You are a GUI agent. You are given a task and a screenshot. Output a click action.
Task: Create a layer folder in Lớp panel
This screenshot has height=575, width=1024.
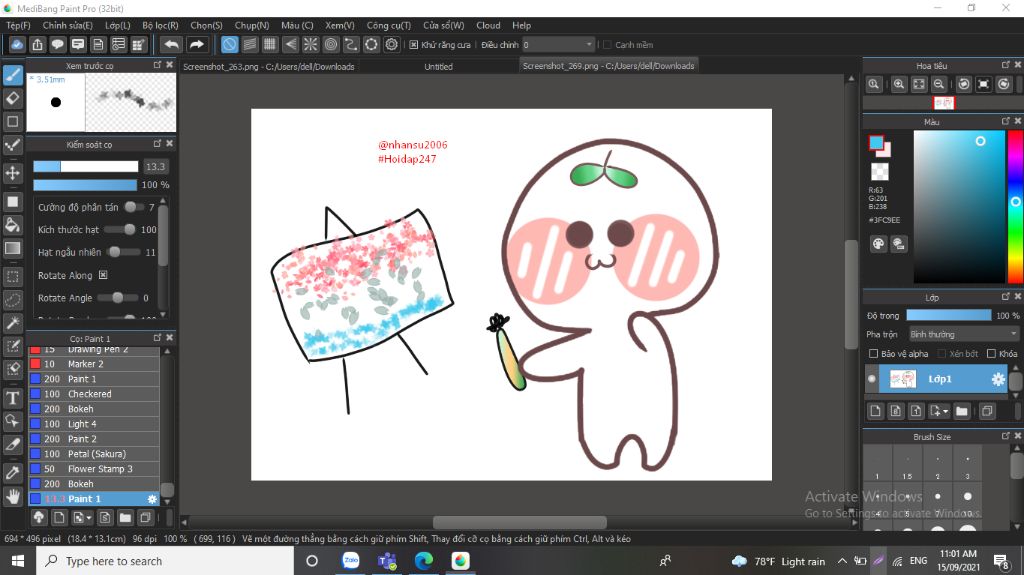(961, 411)
